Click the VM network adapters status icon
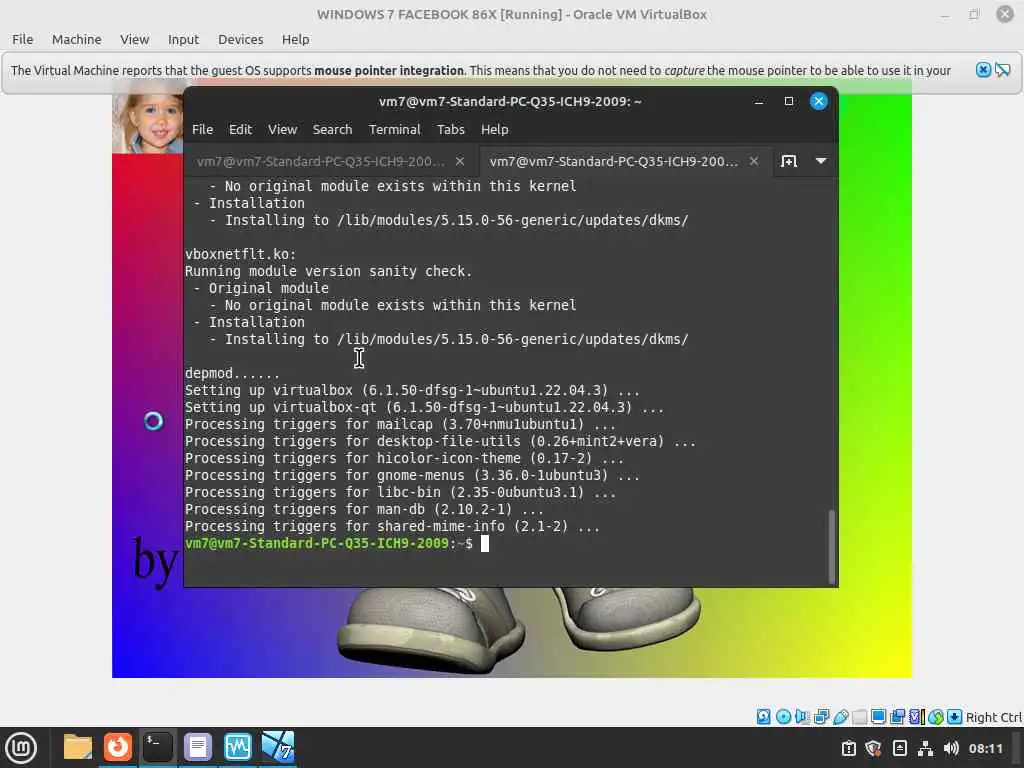 pyautogui.click(x=821, y=717)
